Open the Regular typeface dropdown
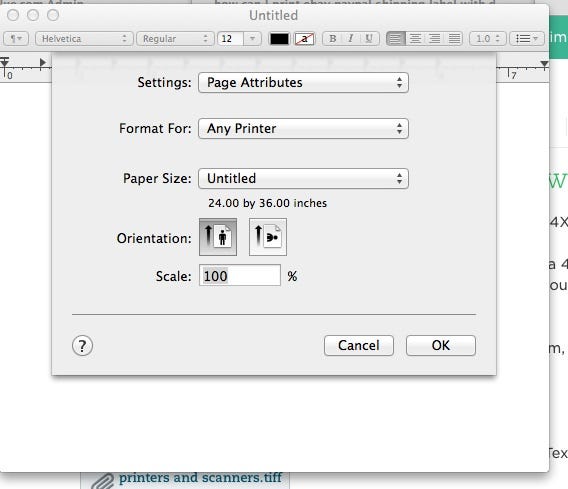This screenshot has height=489, width=568. click(x=175, y=39)
